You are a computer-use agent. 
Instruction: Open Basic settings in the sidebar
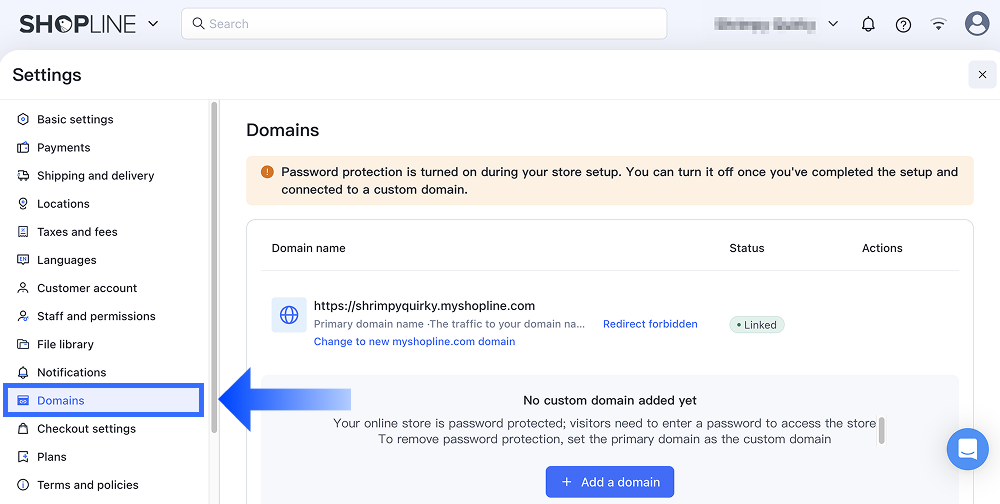click(x=75, y=119)
